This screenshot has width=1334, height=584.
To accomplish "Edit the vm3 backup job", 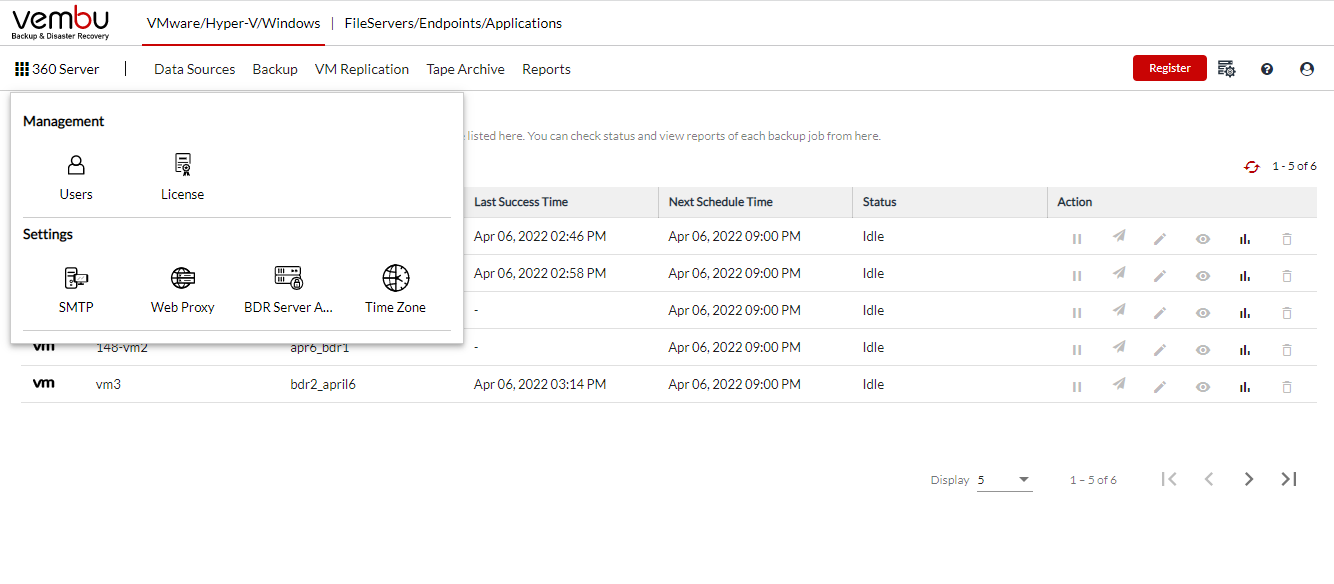I will pos(1160,386).
